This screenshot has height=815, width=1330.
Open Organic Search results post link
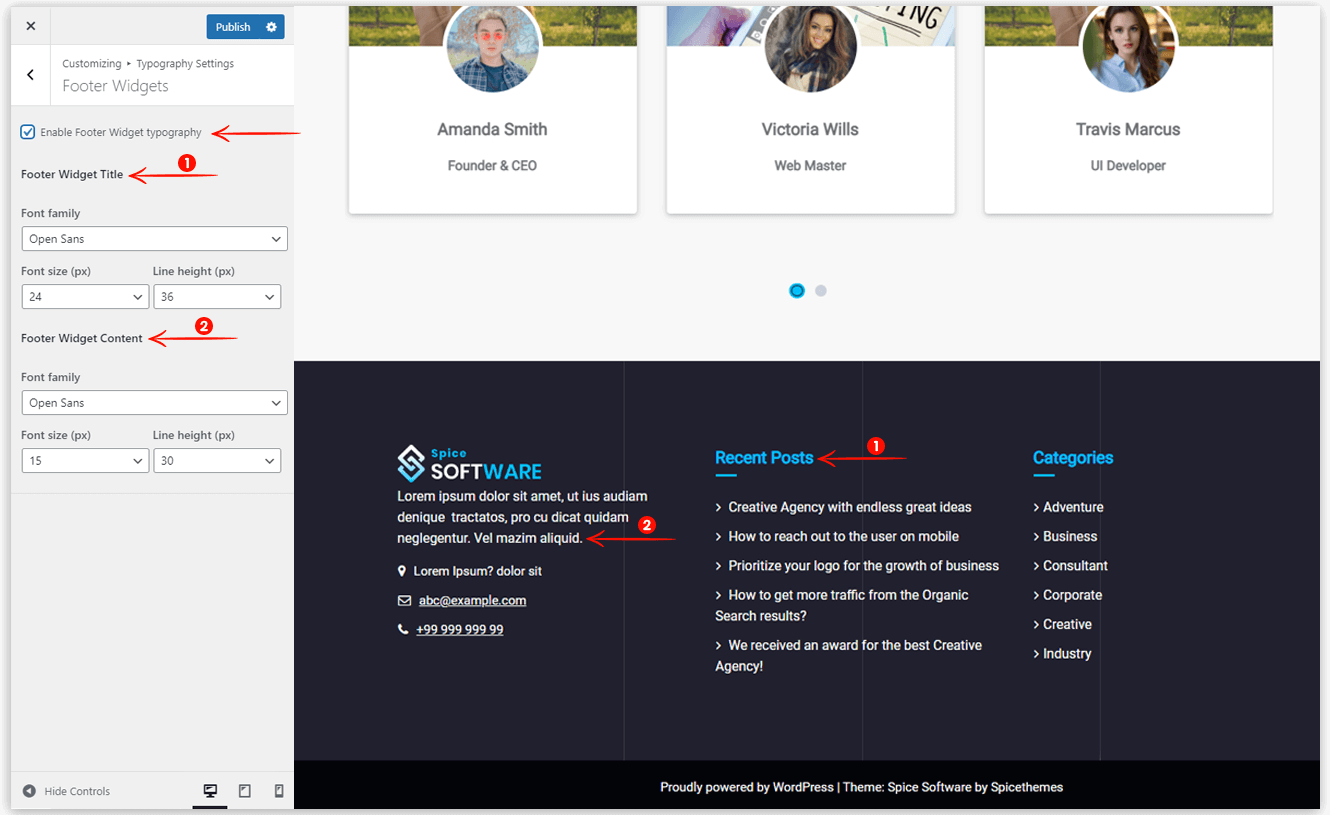(842, 605)
